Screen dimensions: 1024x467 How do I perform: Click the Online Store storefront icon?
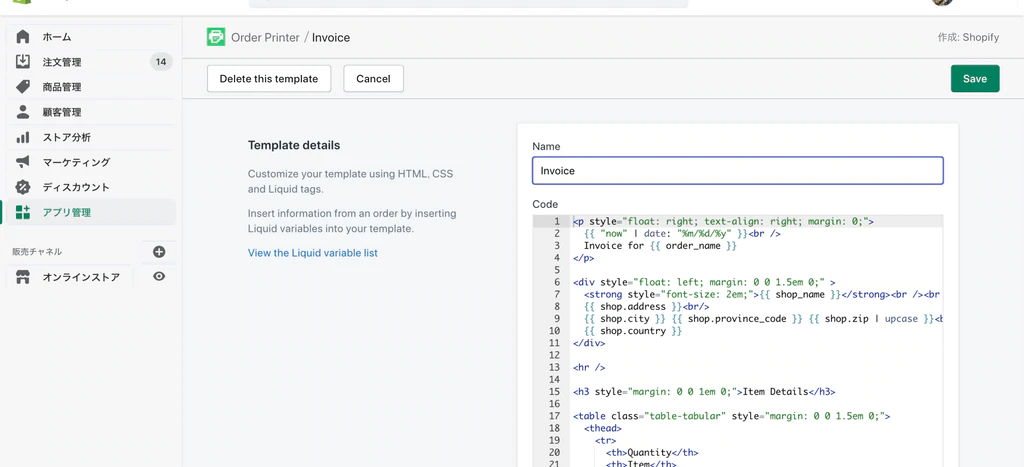[23, 277]
